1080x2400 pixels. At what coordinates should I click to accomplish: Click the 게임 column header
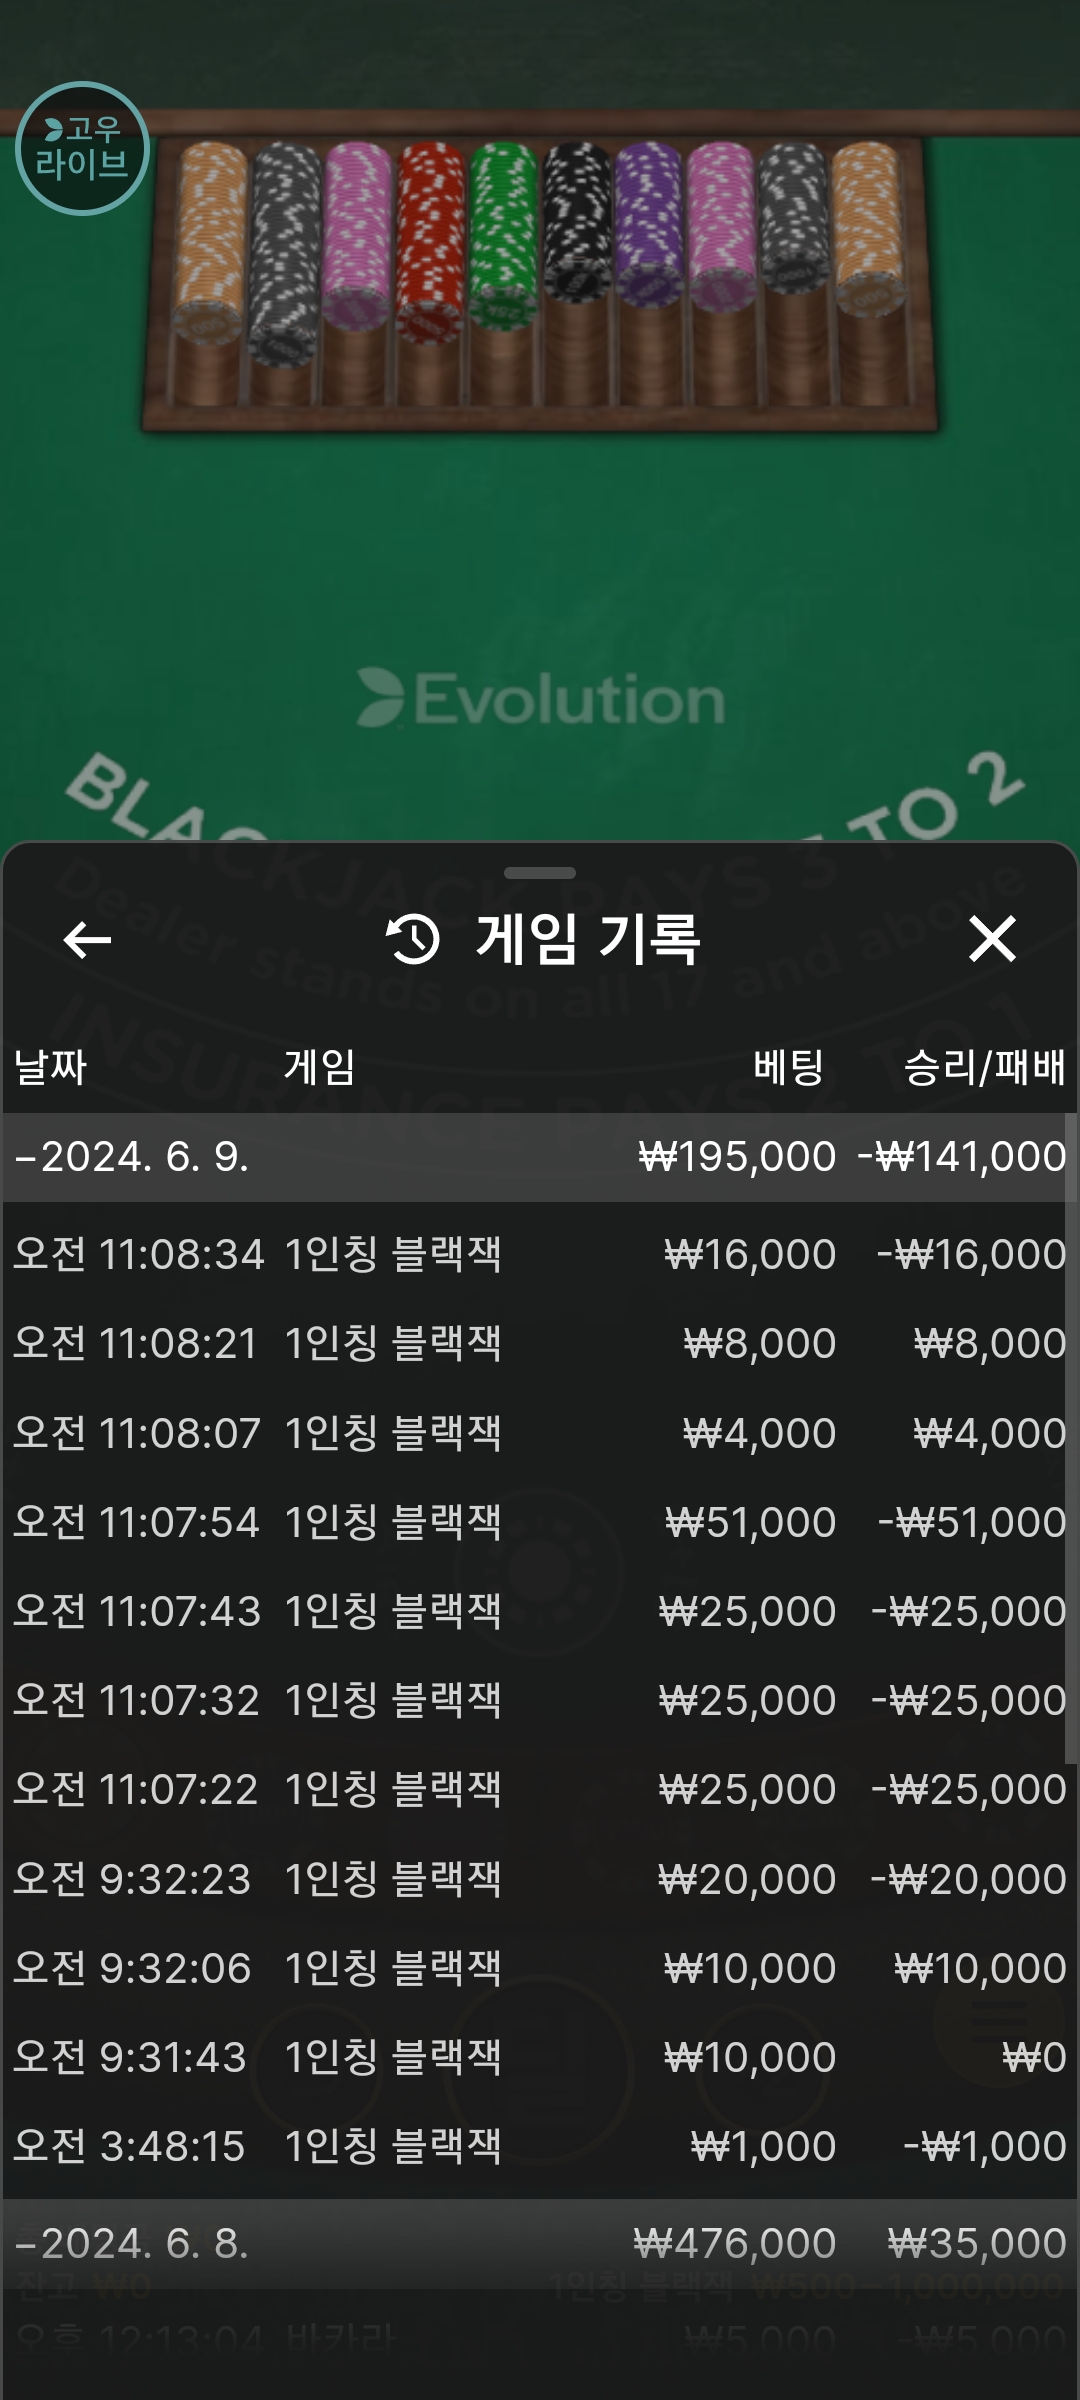click(x=319, y=1067)
